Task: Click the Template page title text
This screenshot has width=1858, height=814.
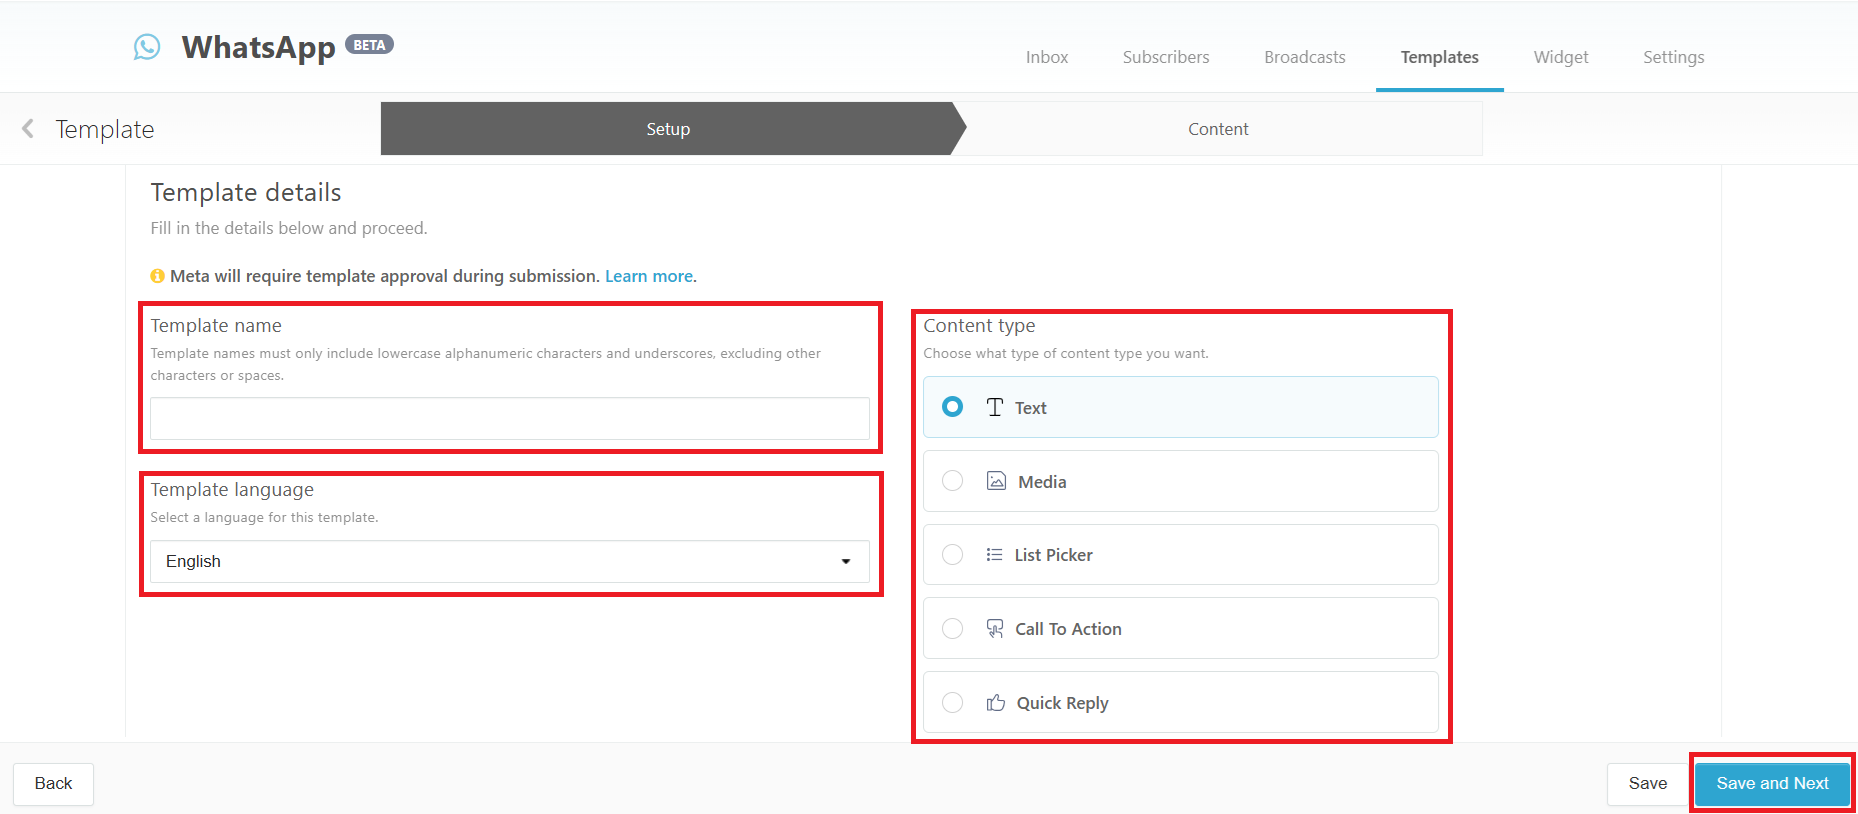Action: (105, 129)
